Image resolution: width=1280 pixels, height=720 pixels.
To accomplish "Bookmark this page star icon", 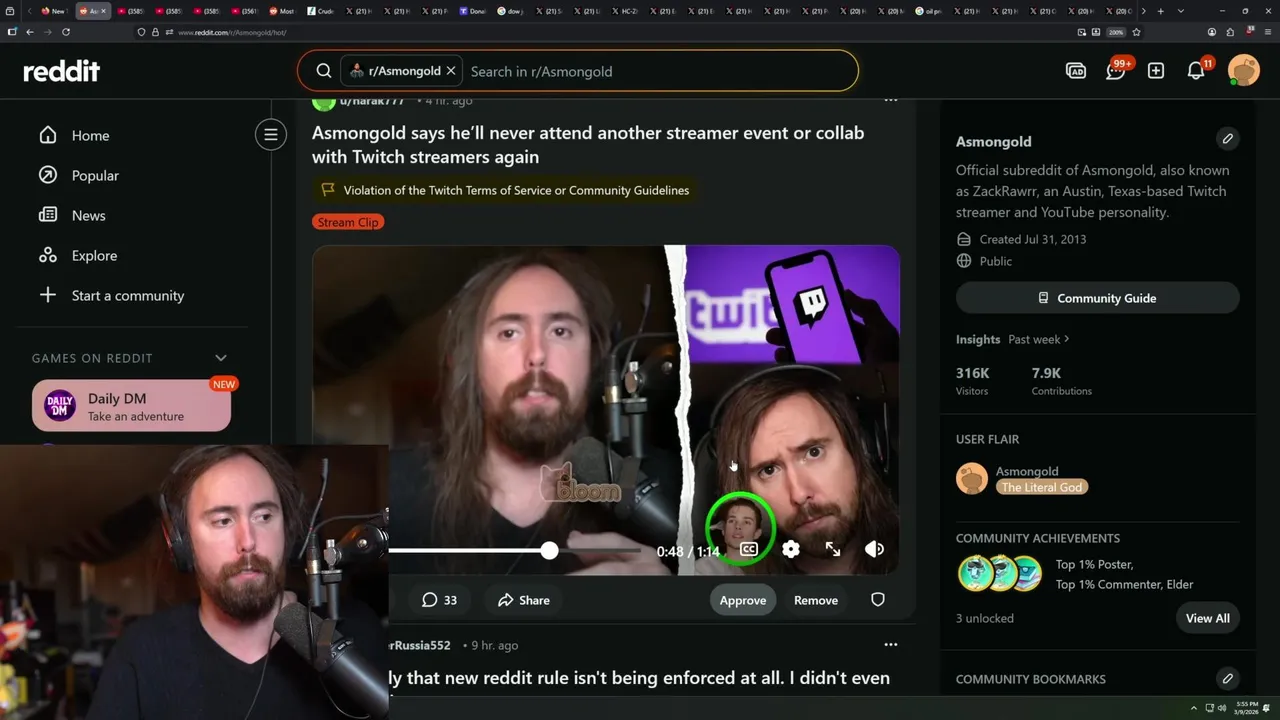I will coord(1136,32).
